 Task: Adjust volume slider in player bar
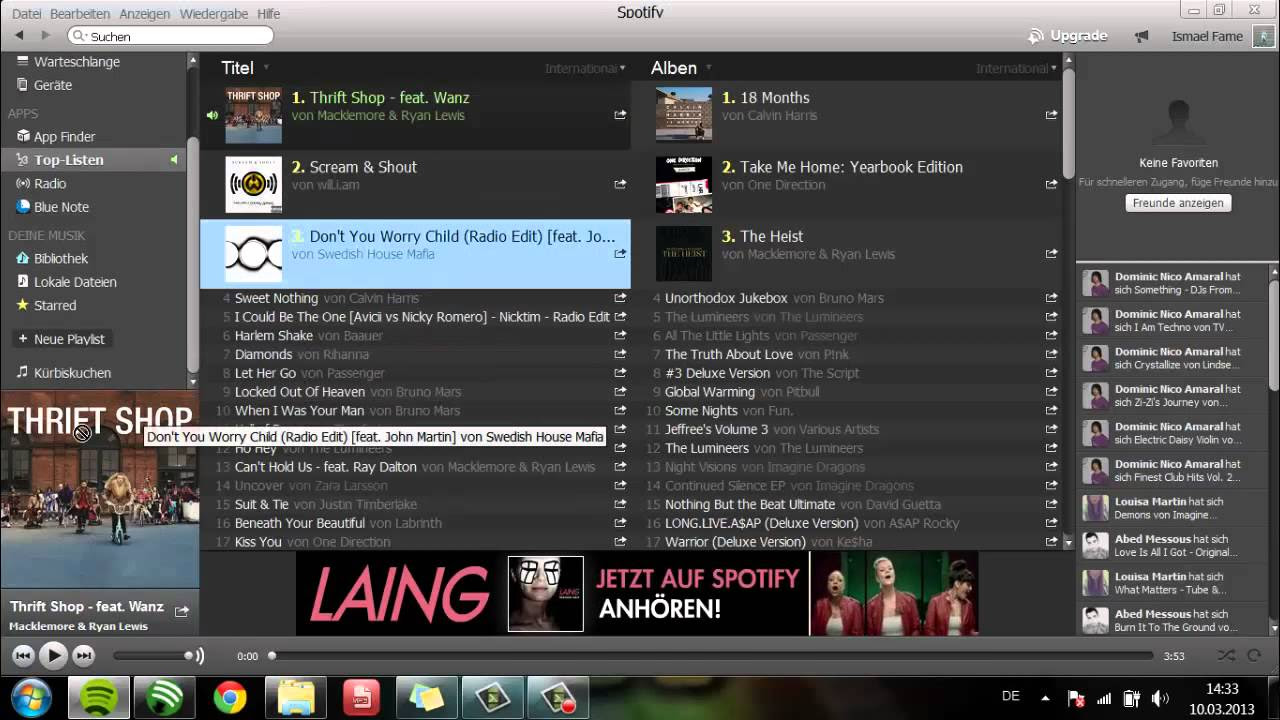152,656
